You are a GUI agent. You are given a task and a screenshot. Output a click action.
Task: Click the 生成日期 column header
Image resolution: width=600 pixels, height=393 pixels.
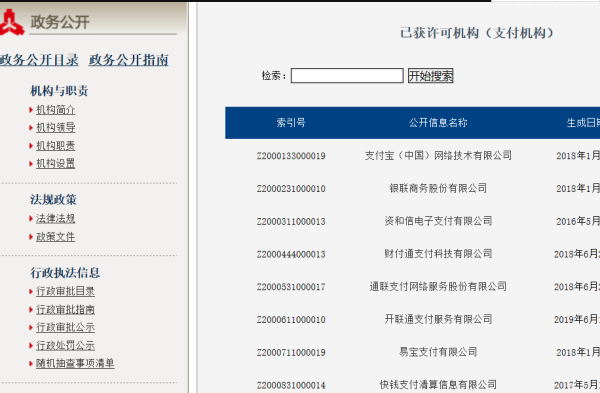coord(583,123)
